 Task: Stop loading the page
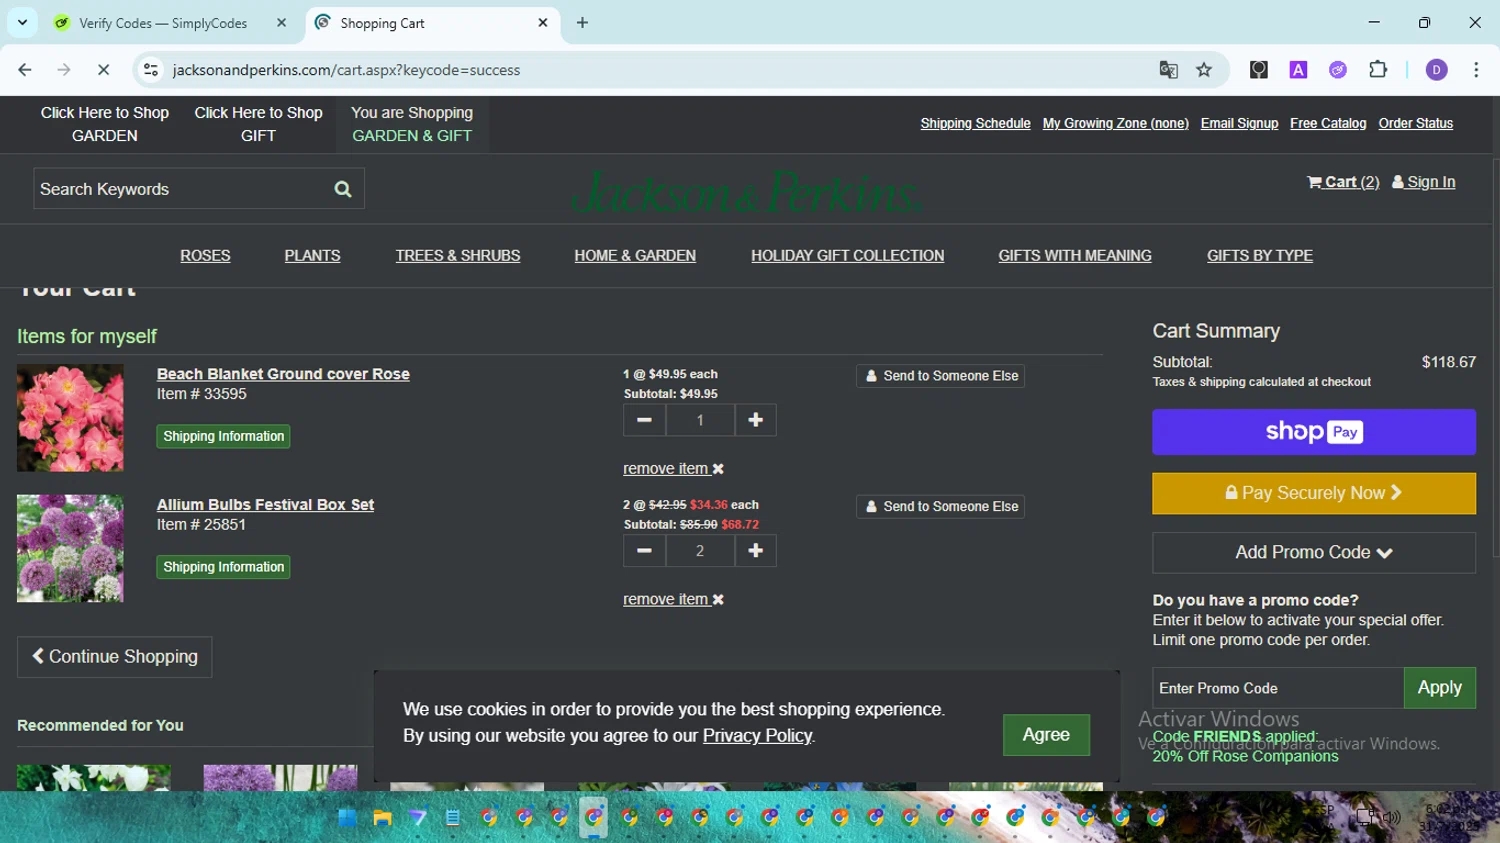click(x=103, y=70)
